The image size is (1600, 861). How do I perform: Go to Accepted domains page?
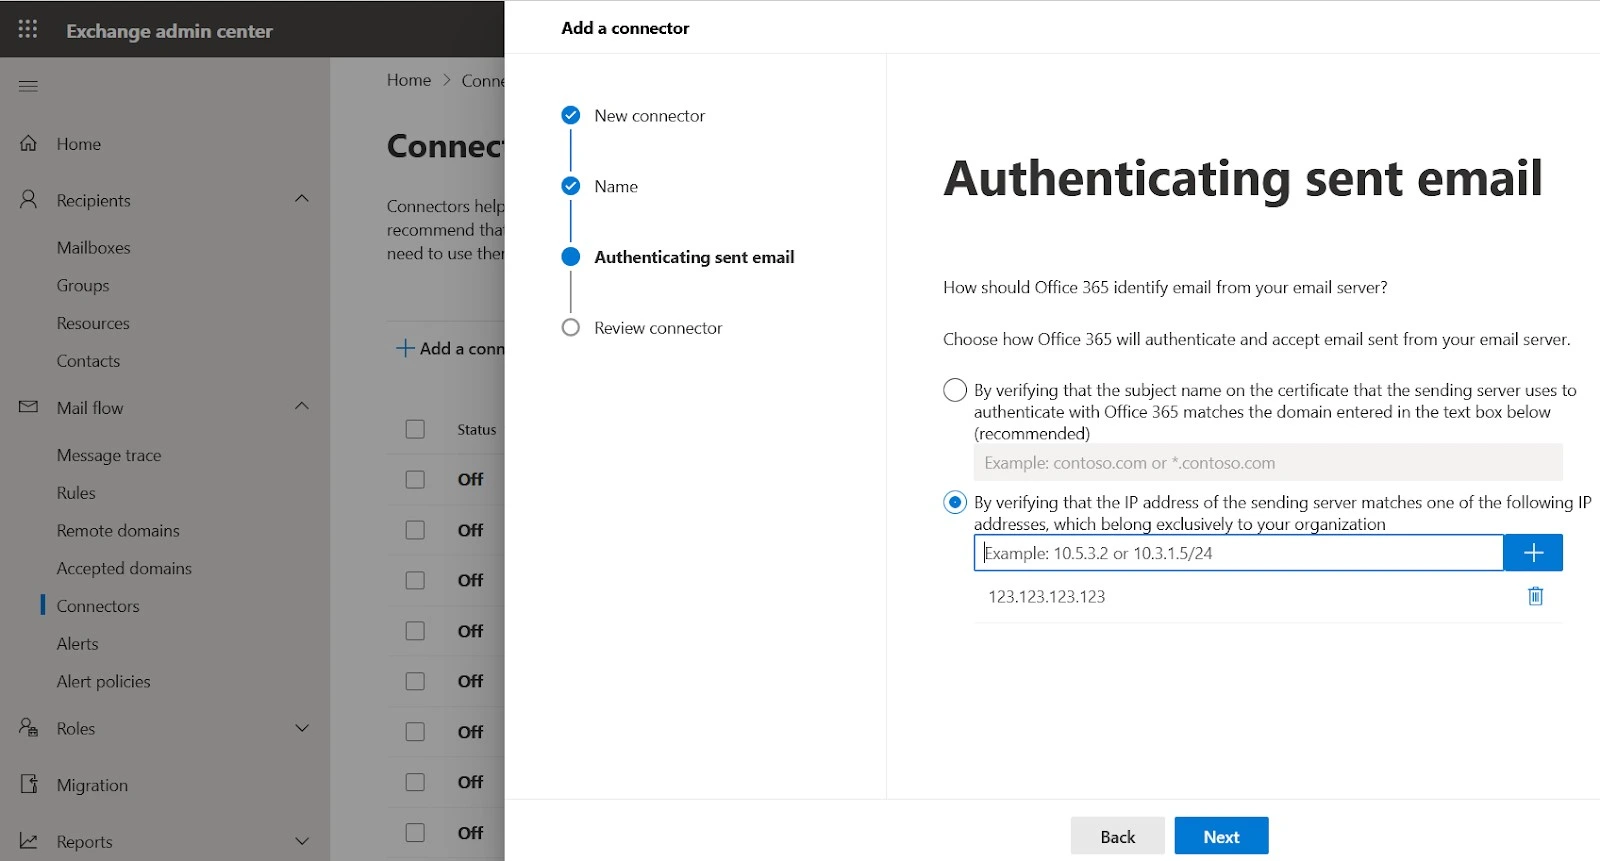point(124,568)
